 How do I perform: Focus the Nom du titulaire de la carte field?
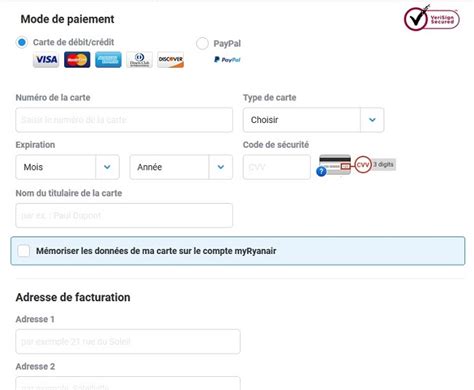pyautogui.click(x=124, y=215)
